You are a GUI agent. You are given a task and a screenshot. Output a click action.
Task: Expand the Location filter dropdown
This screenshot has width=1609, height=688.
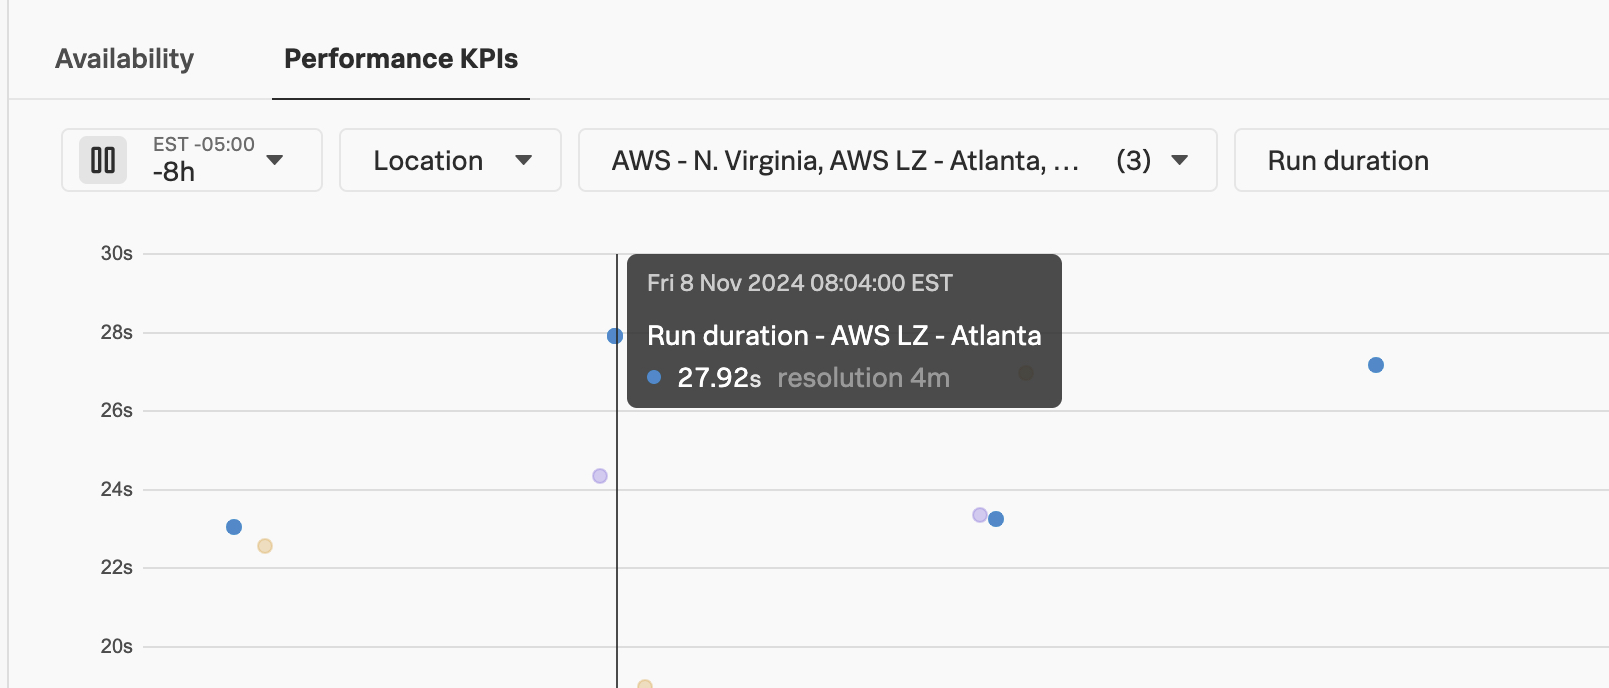450,160
